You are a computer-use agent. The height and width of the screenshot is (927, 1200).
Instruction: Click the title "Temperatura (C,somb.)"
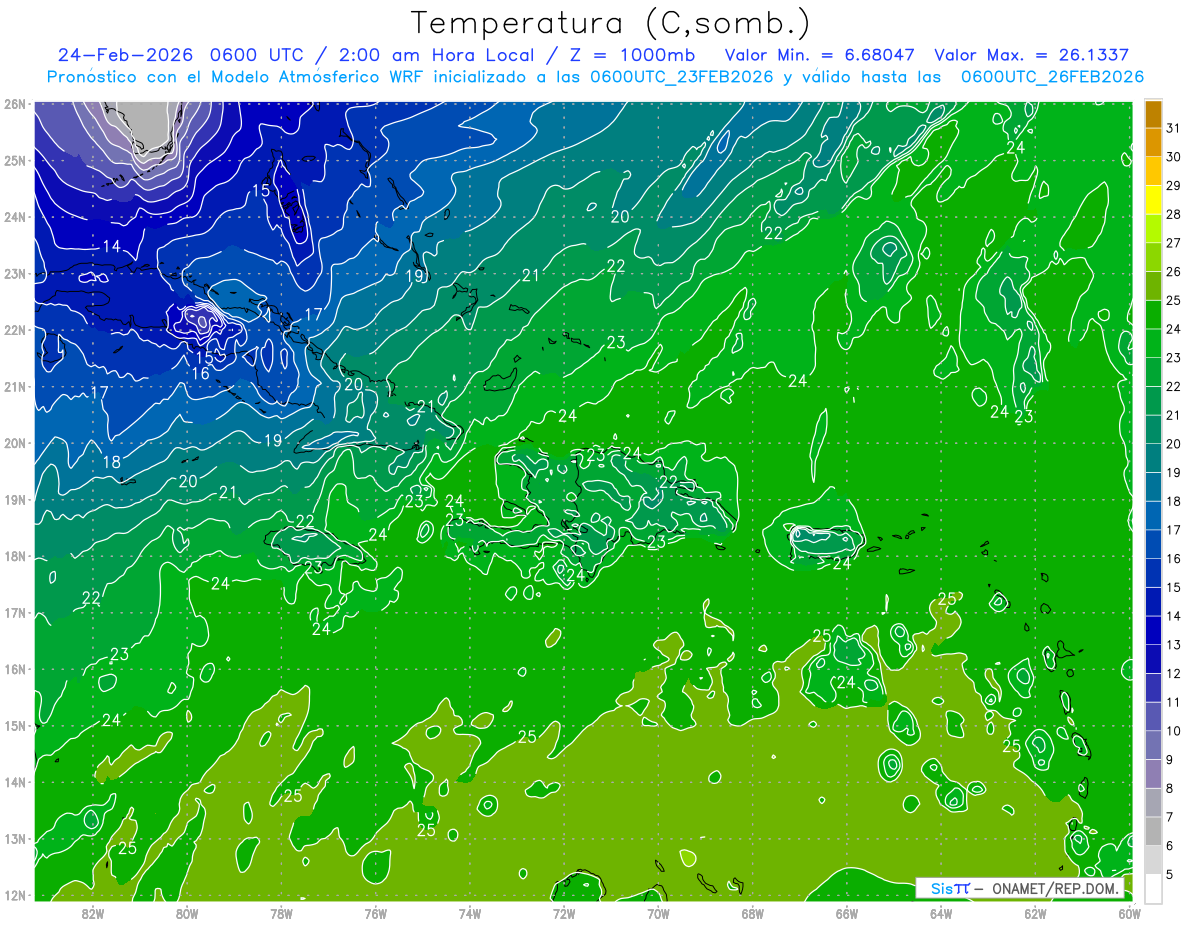(x=609, y=24)
